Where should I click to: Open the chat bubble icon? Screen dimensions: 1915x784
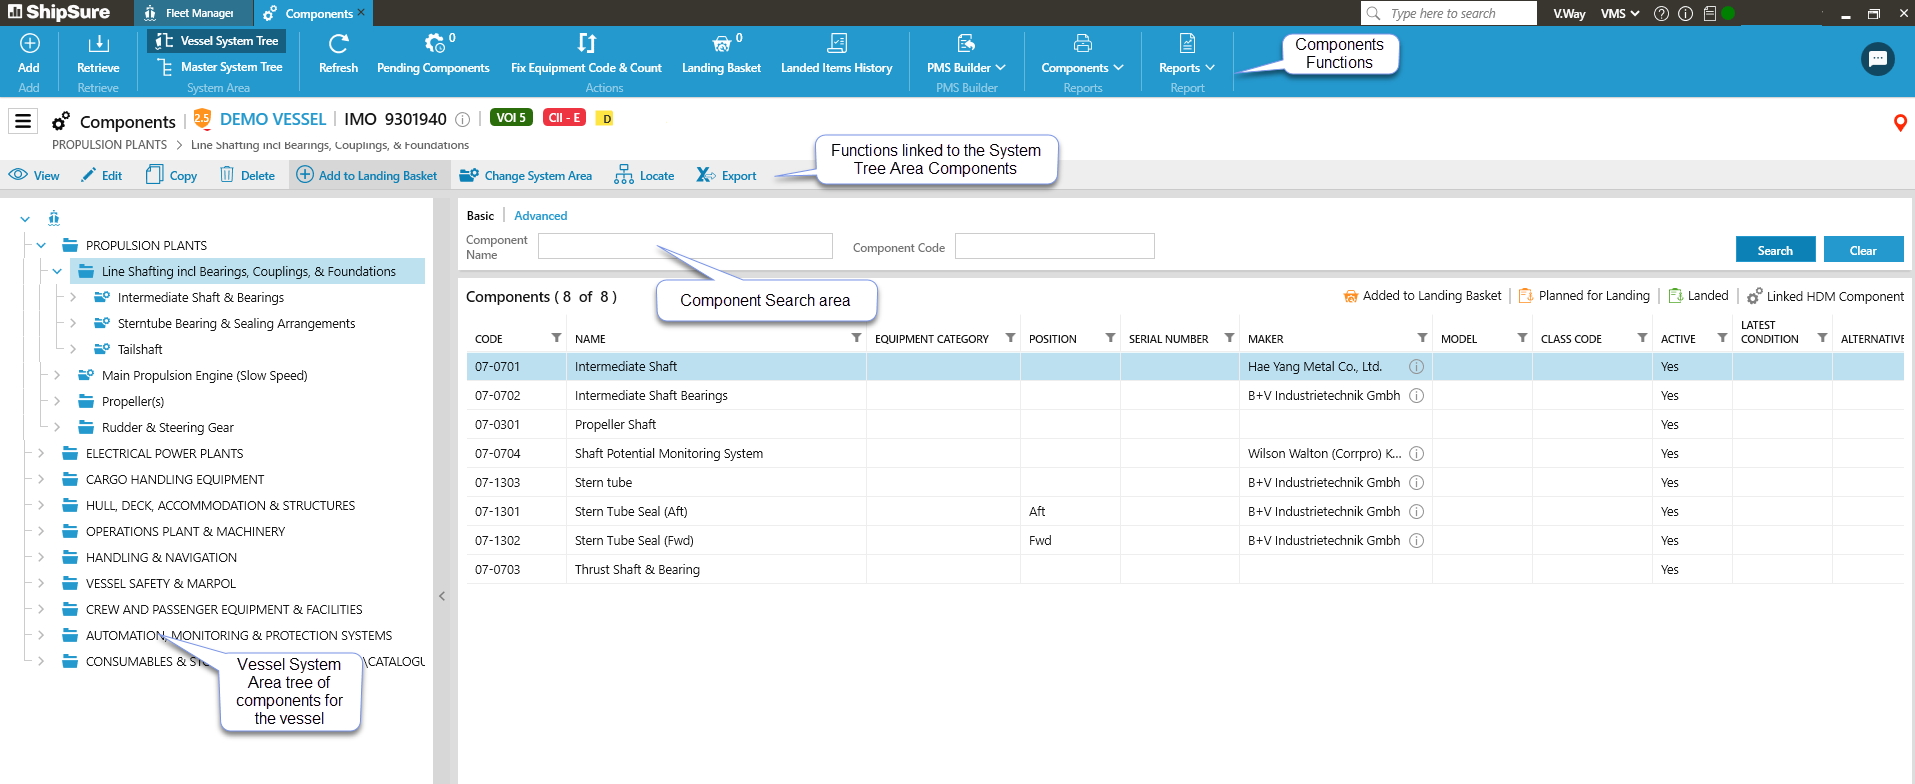point(1878,59)
